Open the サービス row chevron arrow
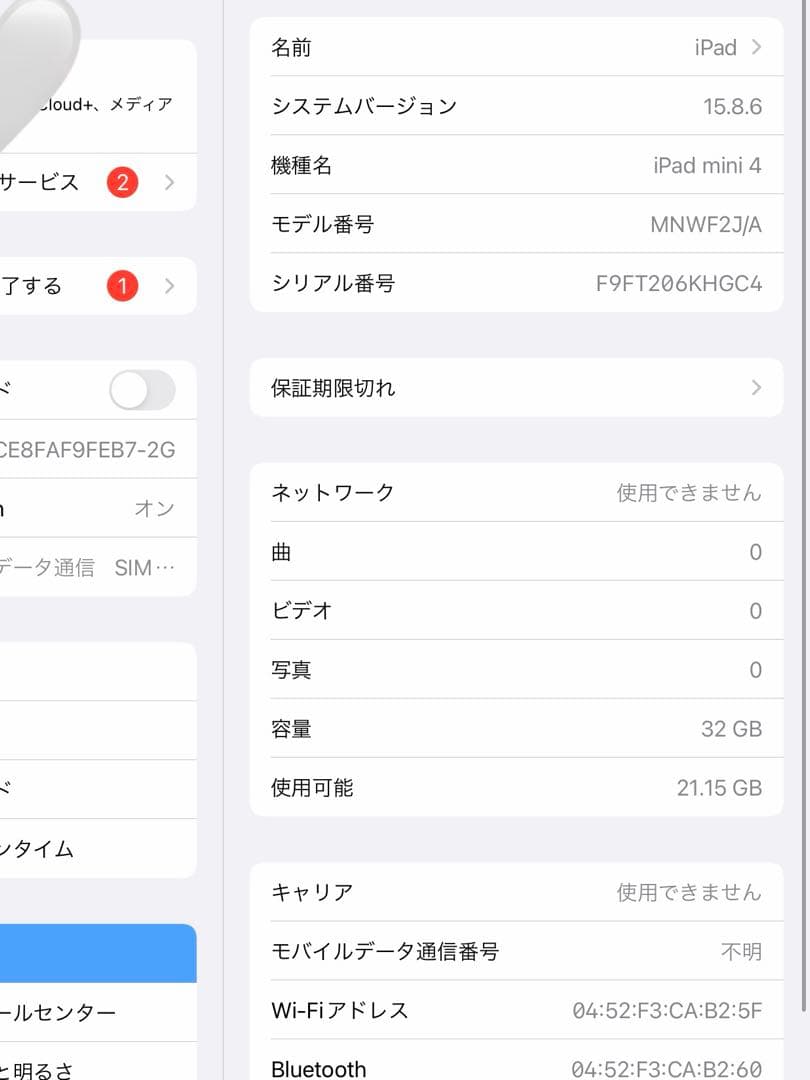 coord(169,183)
